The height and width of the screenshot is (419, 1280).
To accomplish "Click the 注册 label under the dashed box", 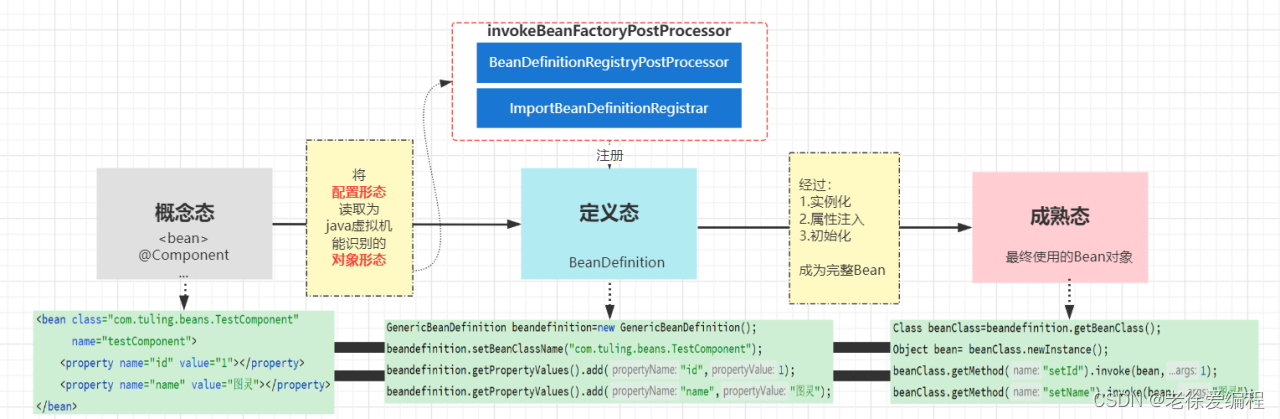I will [609, 156].
